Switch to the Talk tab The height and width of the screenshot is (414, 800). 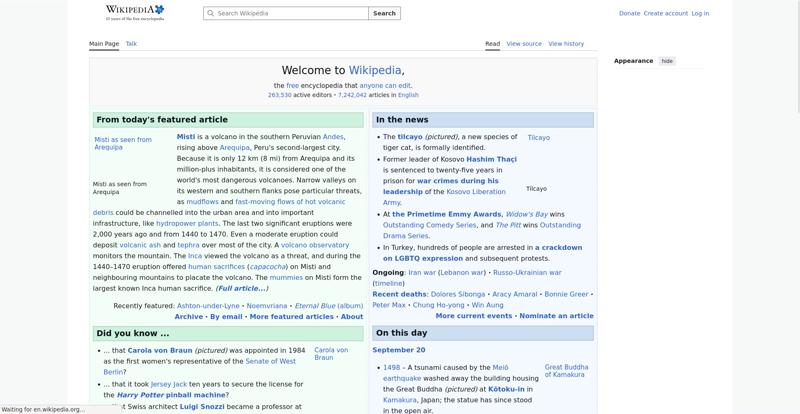pos(131,44)
